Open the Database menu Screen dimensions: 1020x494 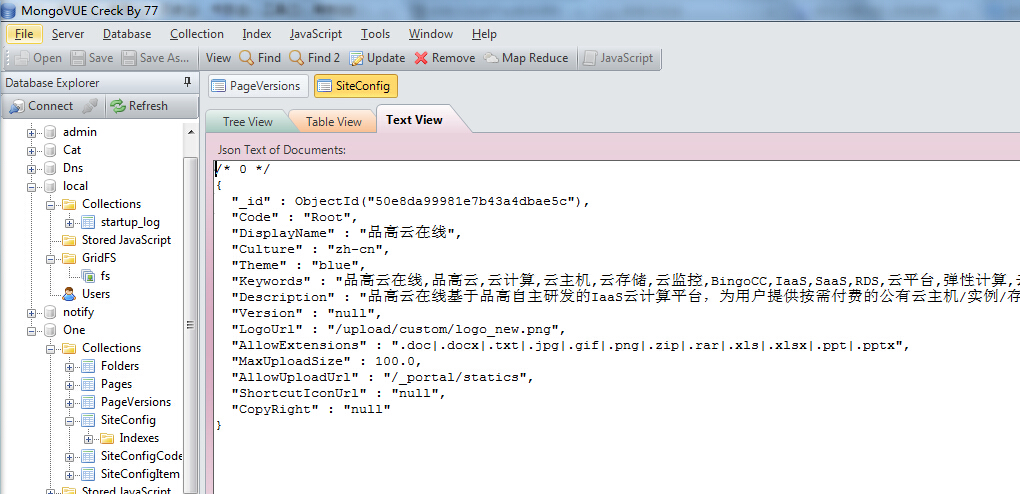(x=127, y=34)
